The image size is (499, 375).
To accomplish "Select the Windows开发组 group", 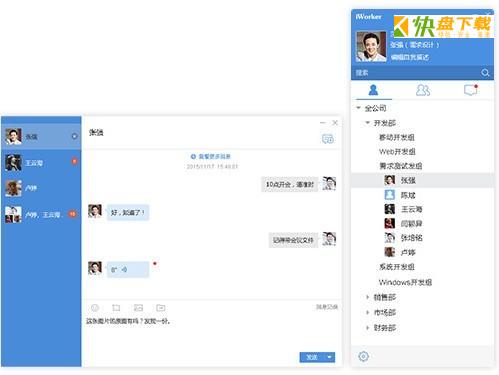I will pos(405,282).
